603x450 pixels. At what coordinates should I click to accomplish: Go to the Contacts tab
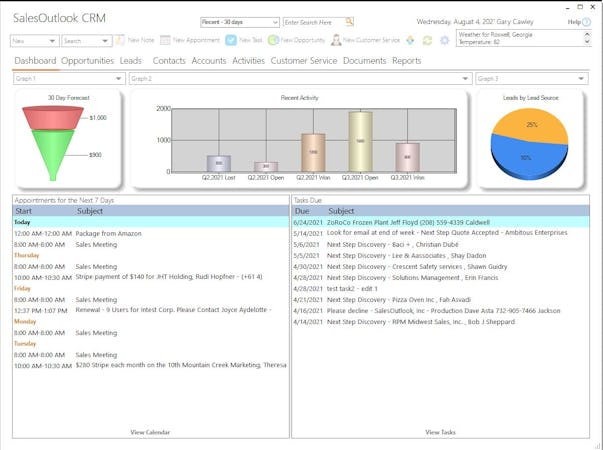(x=169, y=61)
